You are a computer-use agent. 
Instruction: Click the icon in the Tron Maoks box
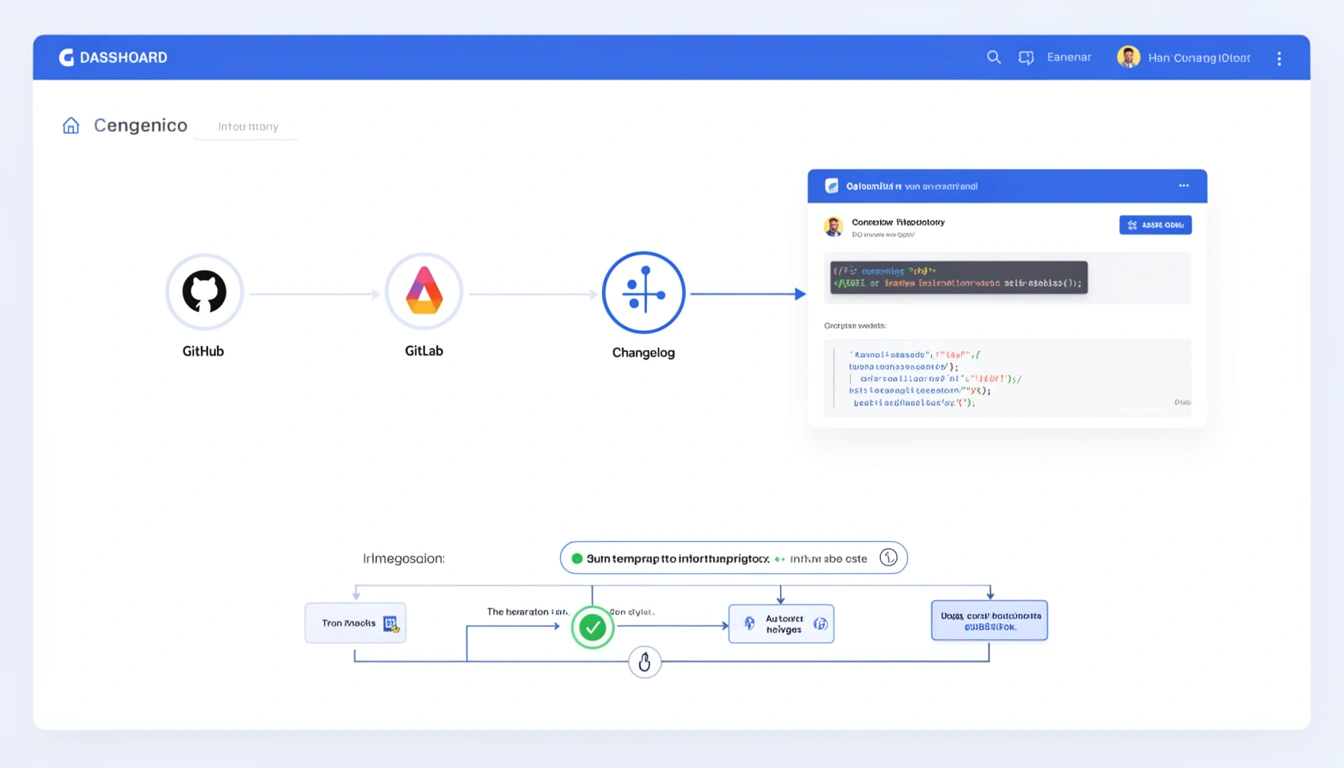(390, 623)
